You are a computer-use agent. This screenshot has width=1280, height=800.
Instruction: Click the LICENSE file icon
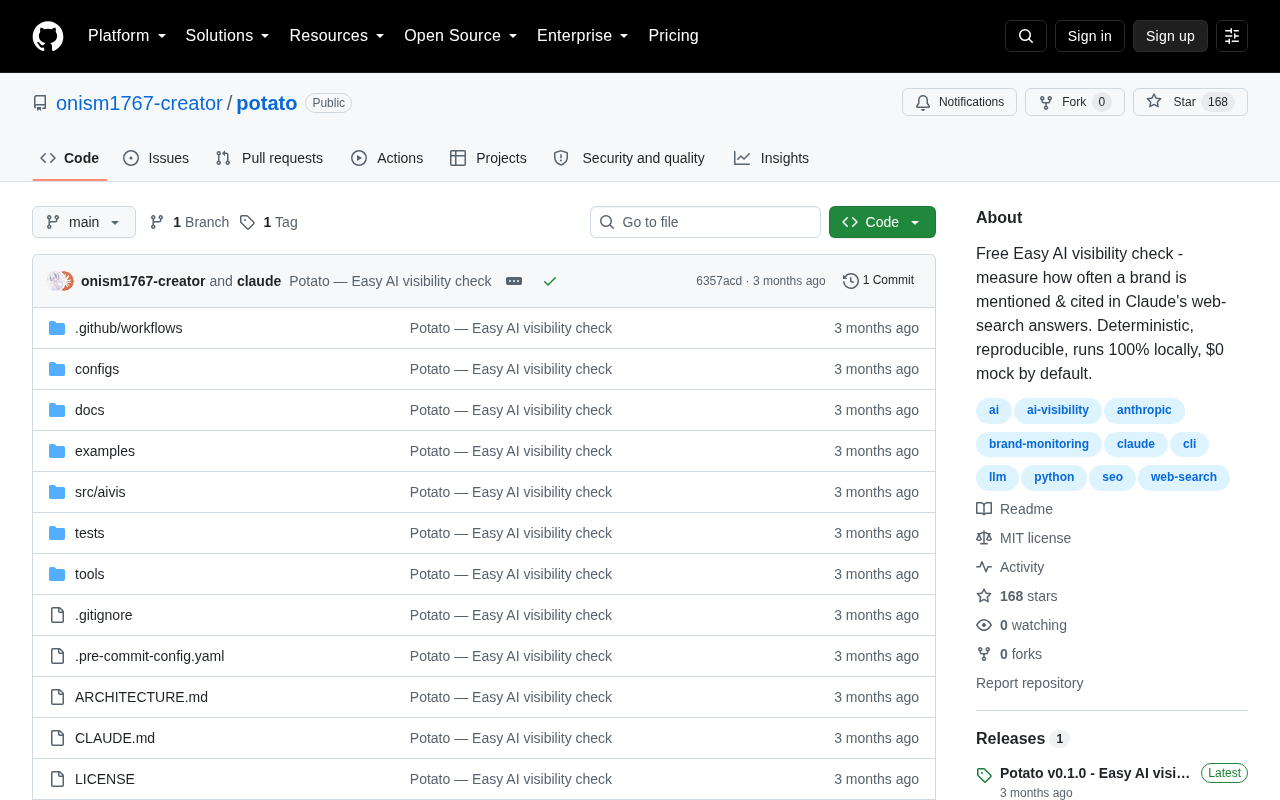[x=57, y=779]
